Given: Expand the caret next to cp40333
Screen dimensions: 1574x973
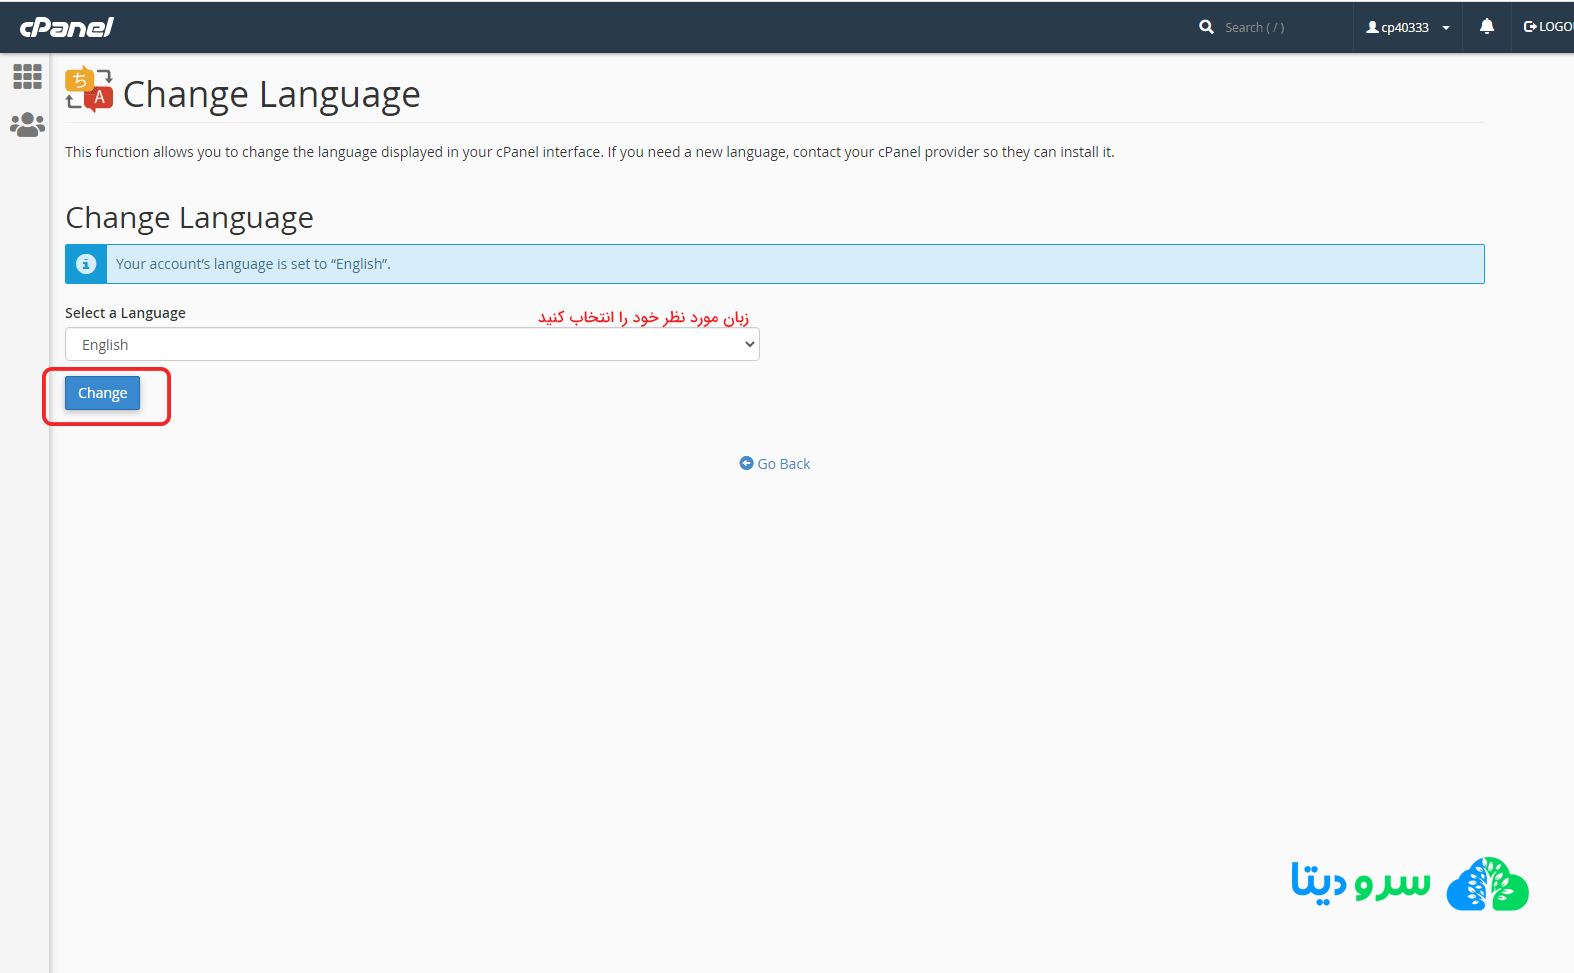Looking at the screenshot, I should pos(1446,28).
